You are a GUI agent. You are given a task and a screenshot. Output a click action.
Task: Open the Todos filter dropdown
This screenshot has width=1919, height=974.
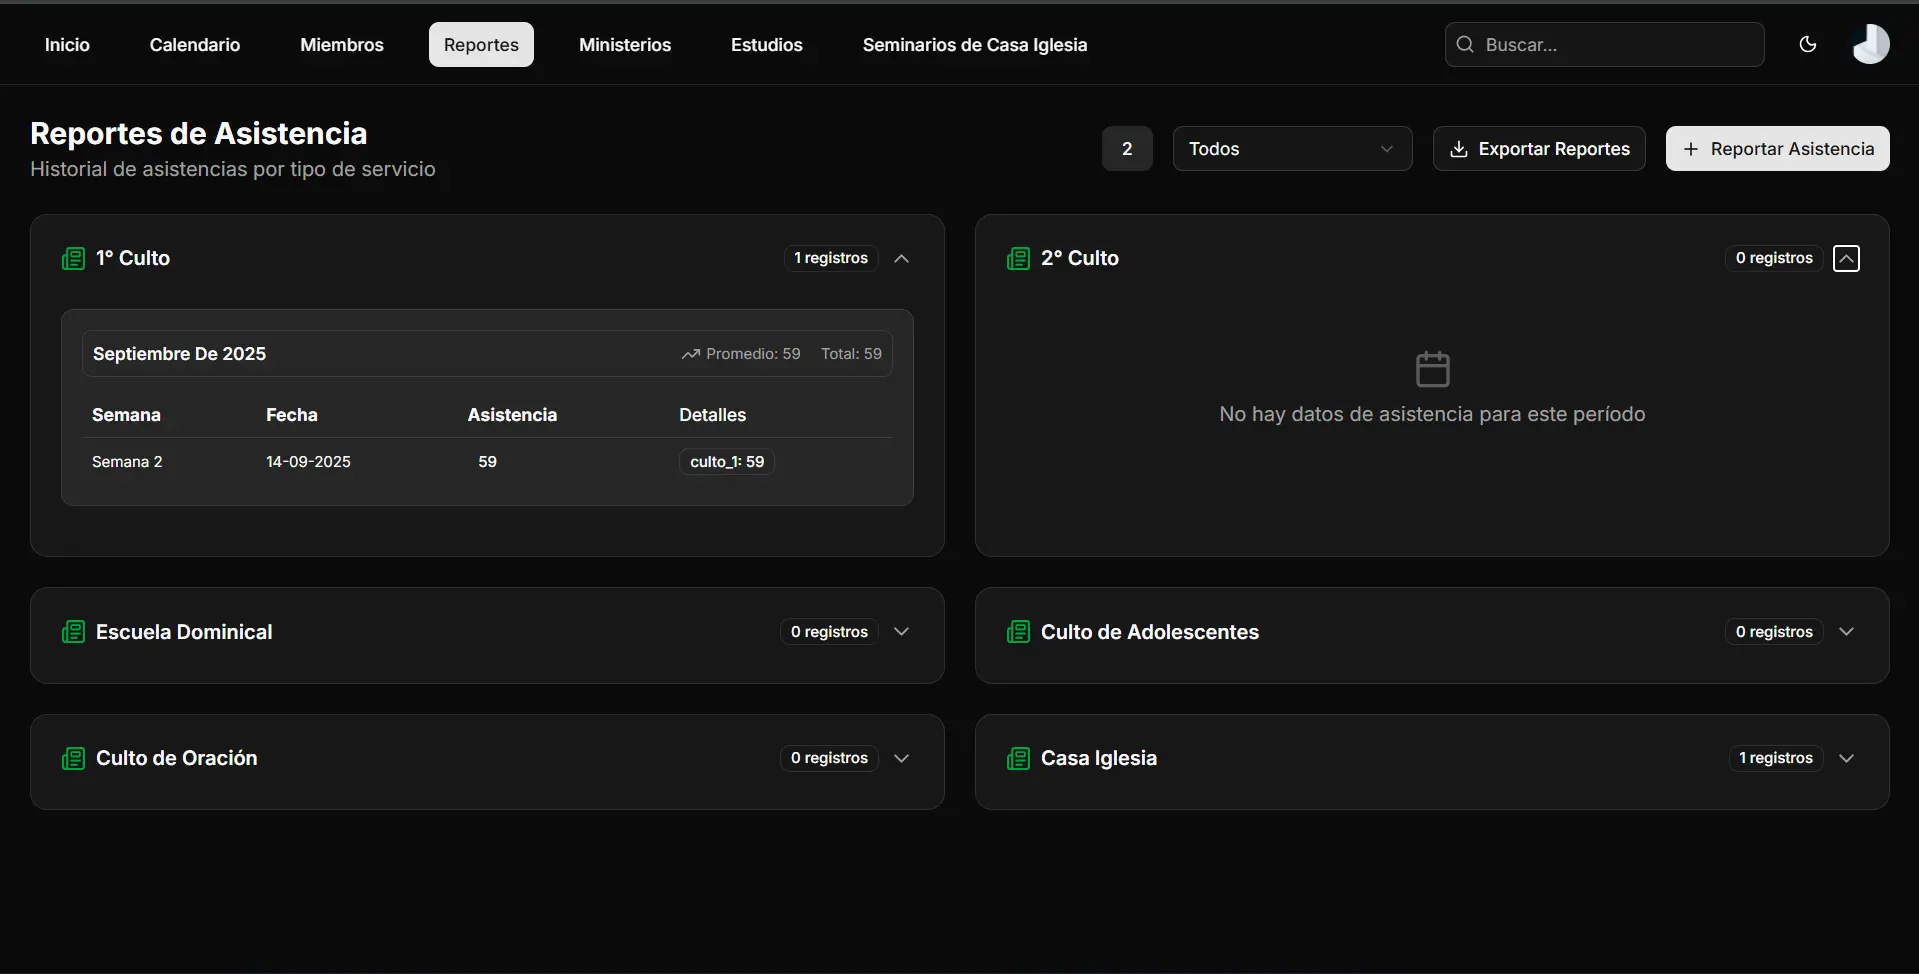1292,148
